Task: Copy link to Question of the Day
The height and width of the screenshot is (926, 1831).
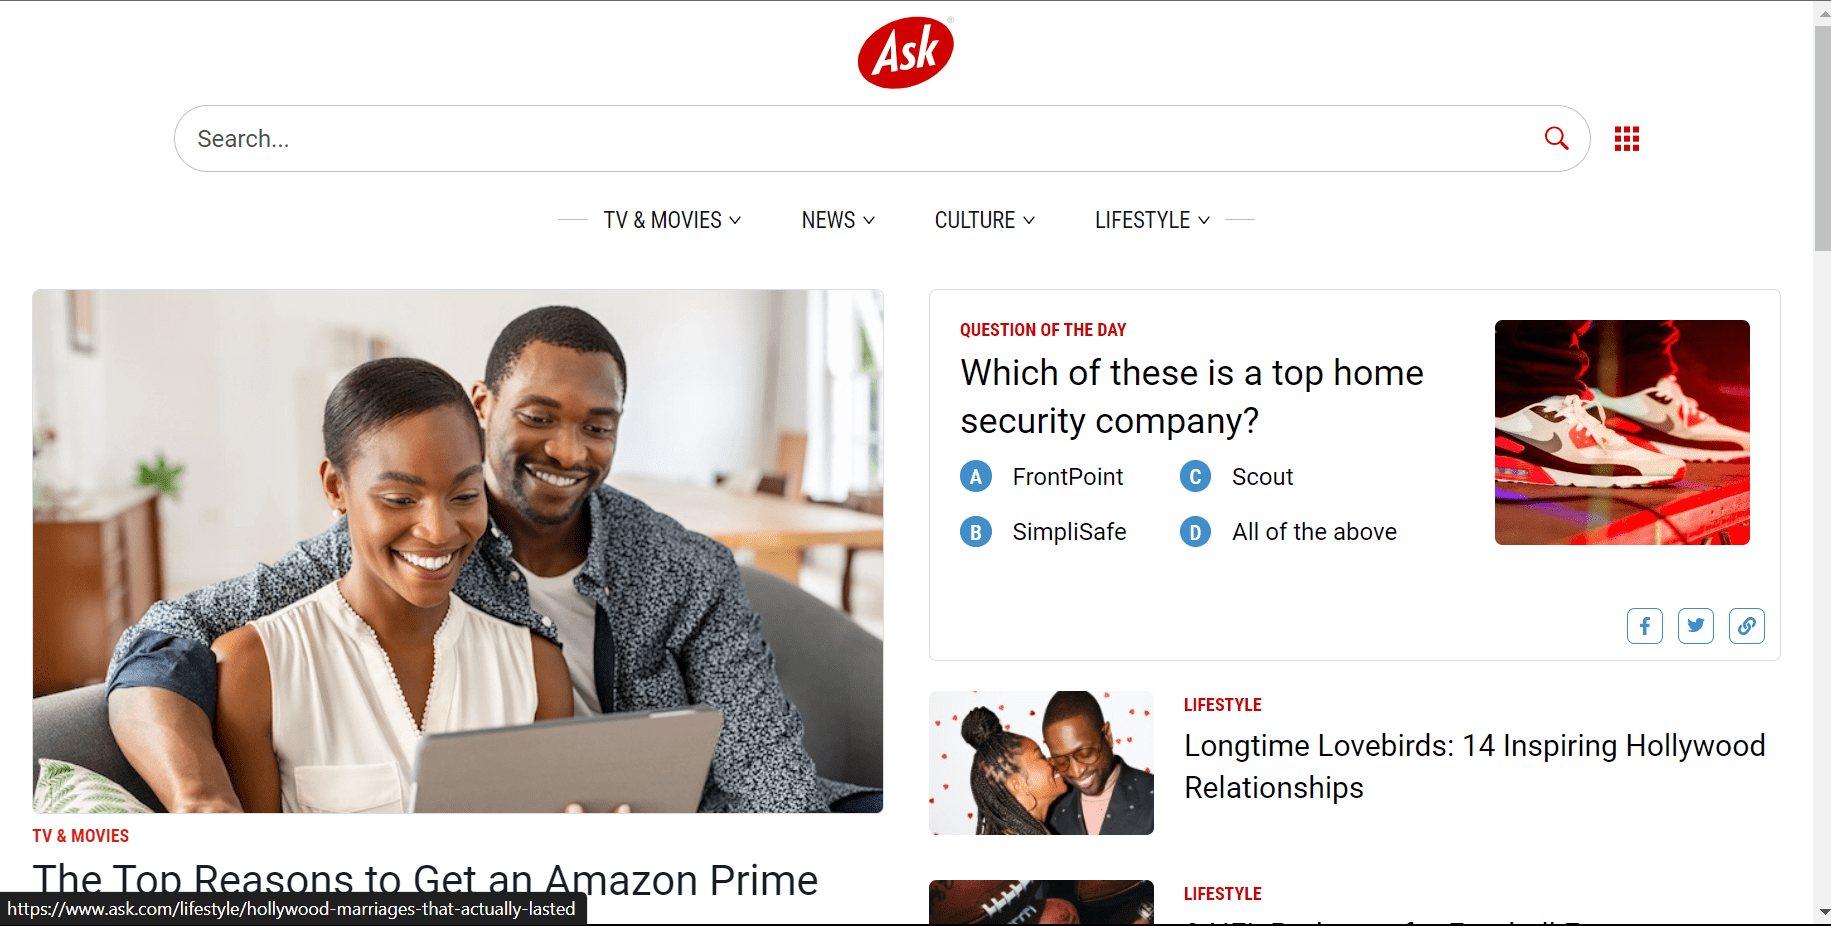Action: [1747, 626]
